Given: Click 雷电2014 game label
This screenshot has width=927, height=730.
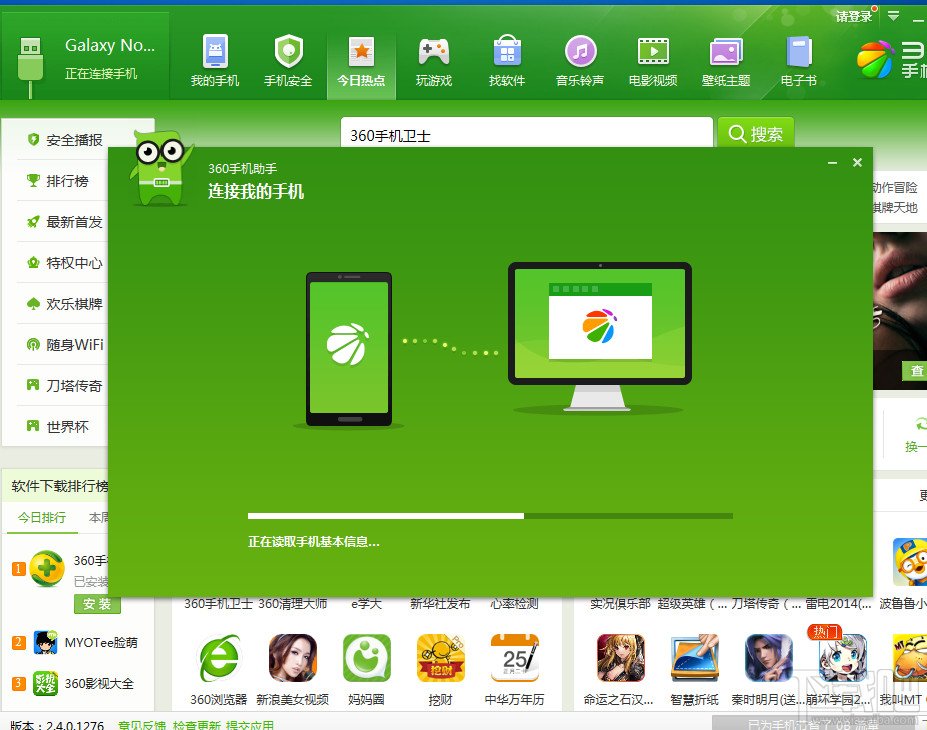Looking at the screenshot, I should (x=838, y=604).
